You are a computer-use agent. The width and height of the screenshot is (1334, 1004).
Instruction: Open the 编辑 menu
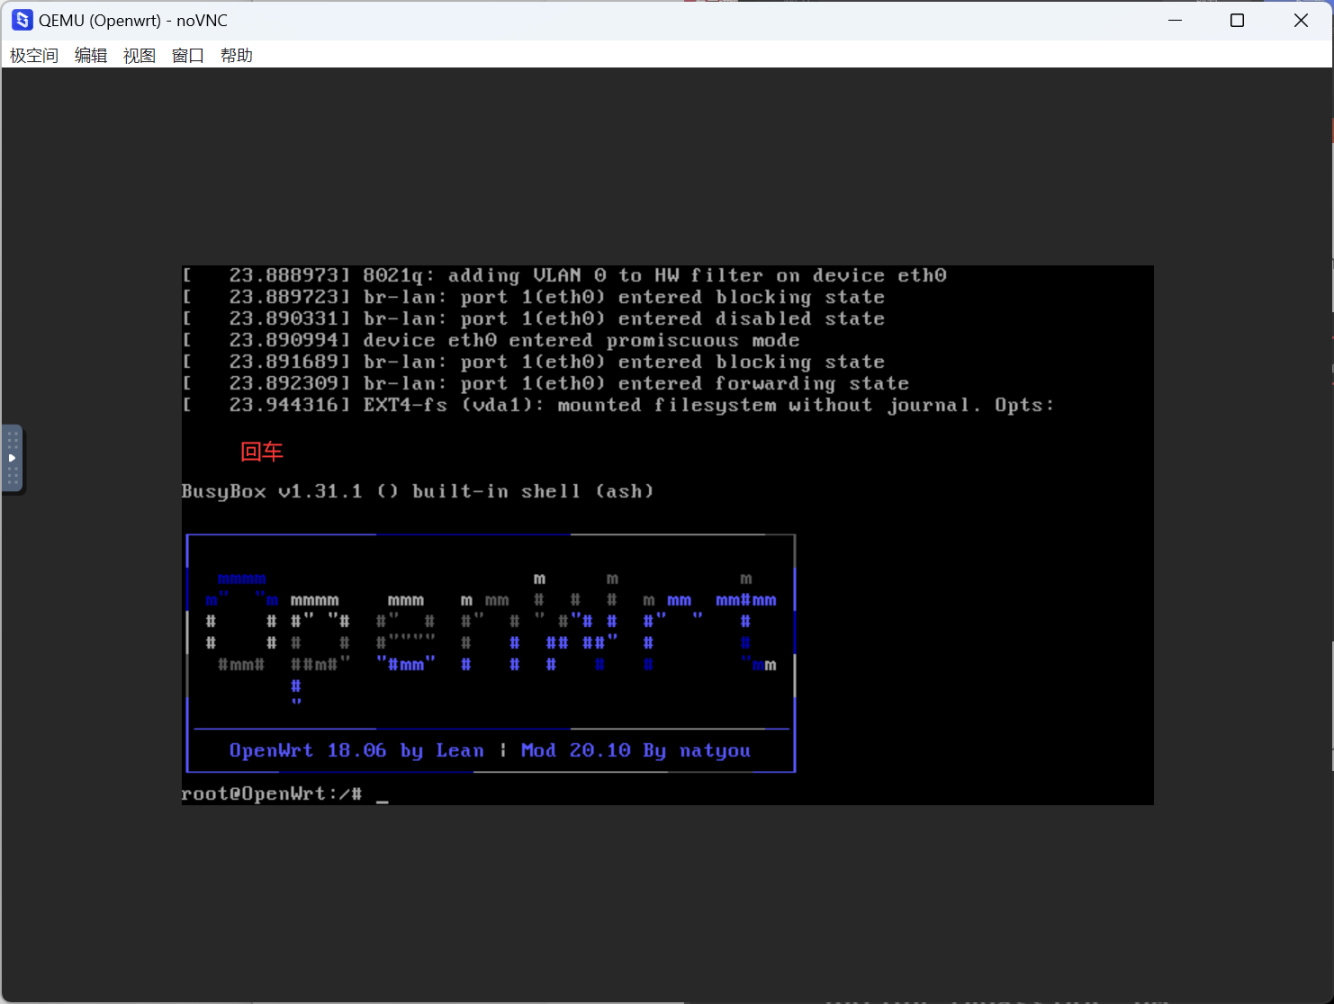pos(91,56)
